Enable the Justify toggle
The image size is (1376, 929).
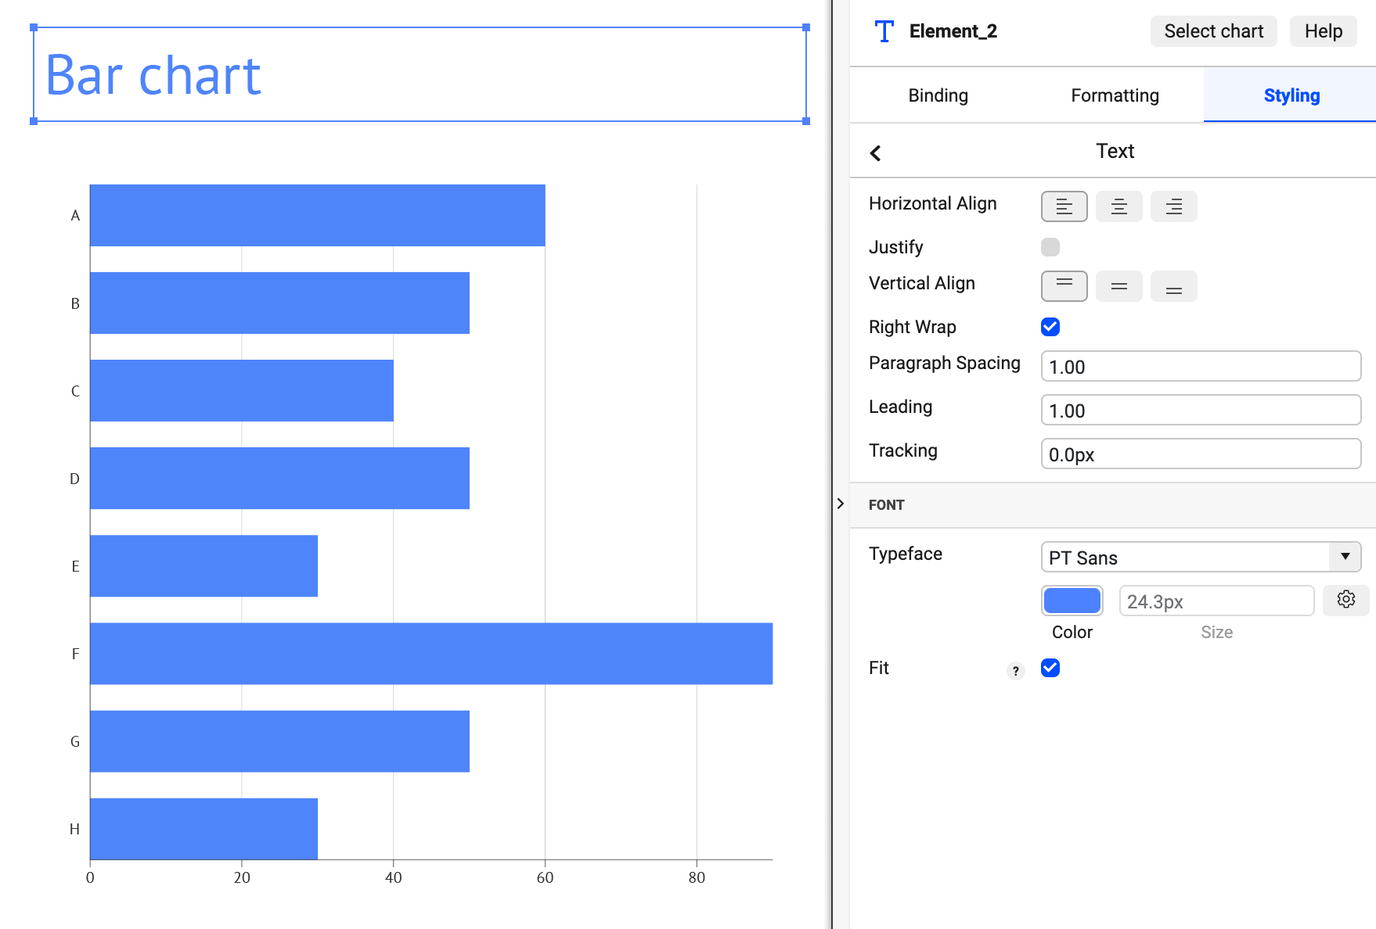click(1050, 246)
